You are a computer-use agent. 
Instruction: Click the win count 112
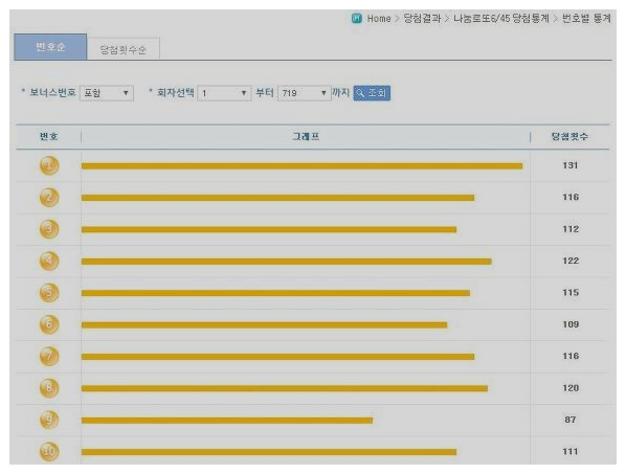click(x=571, y=229)
